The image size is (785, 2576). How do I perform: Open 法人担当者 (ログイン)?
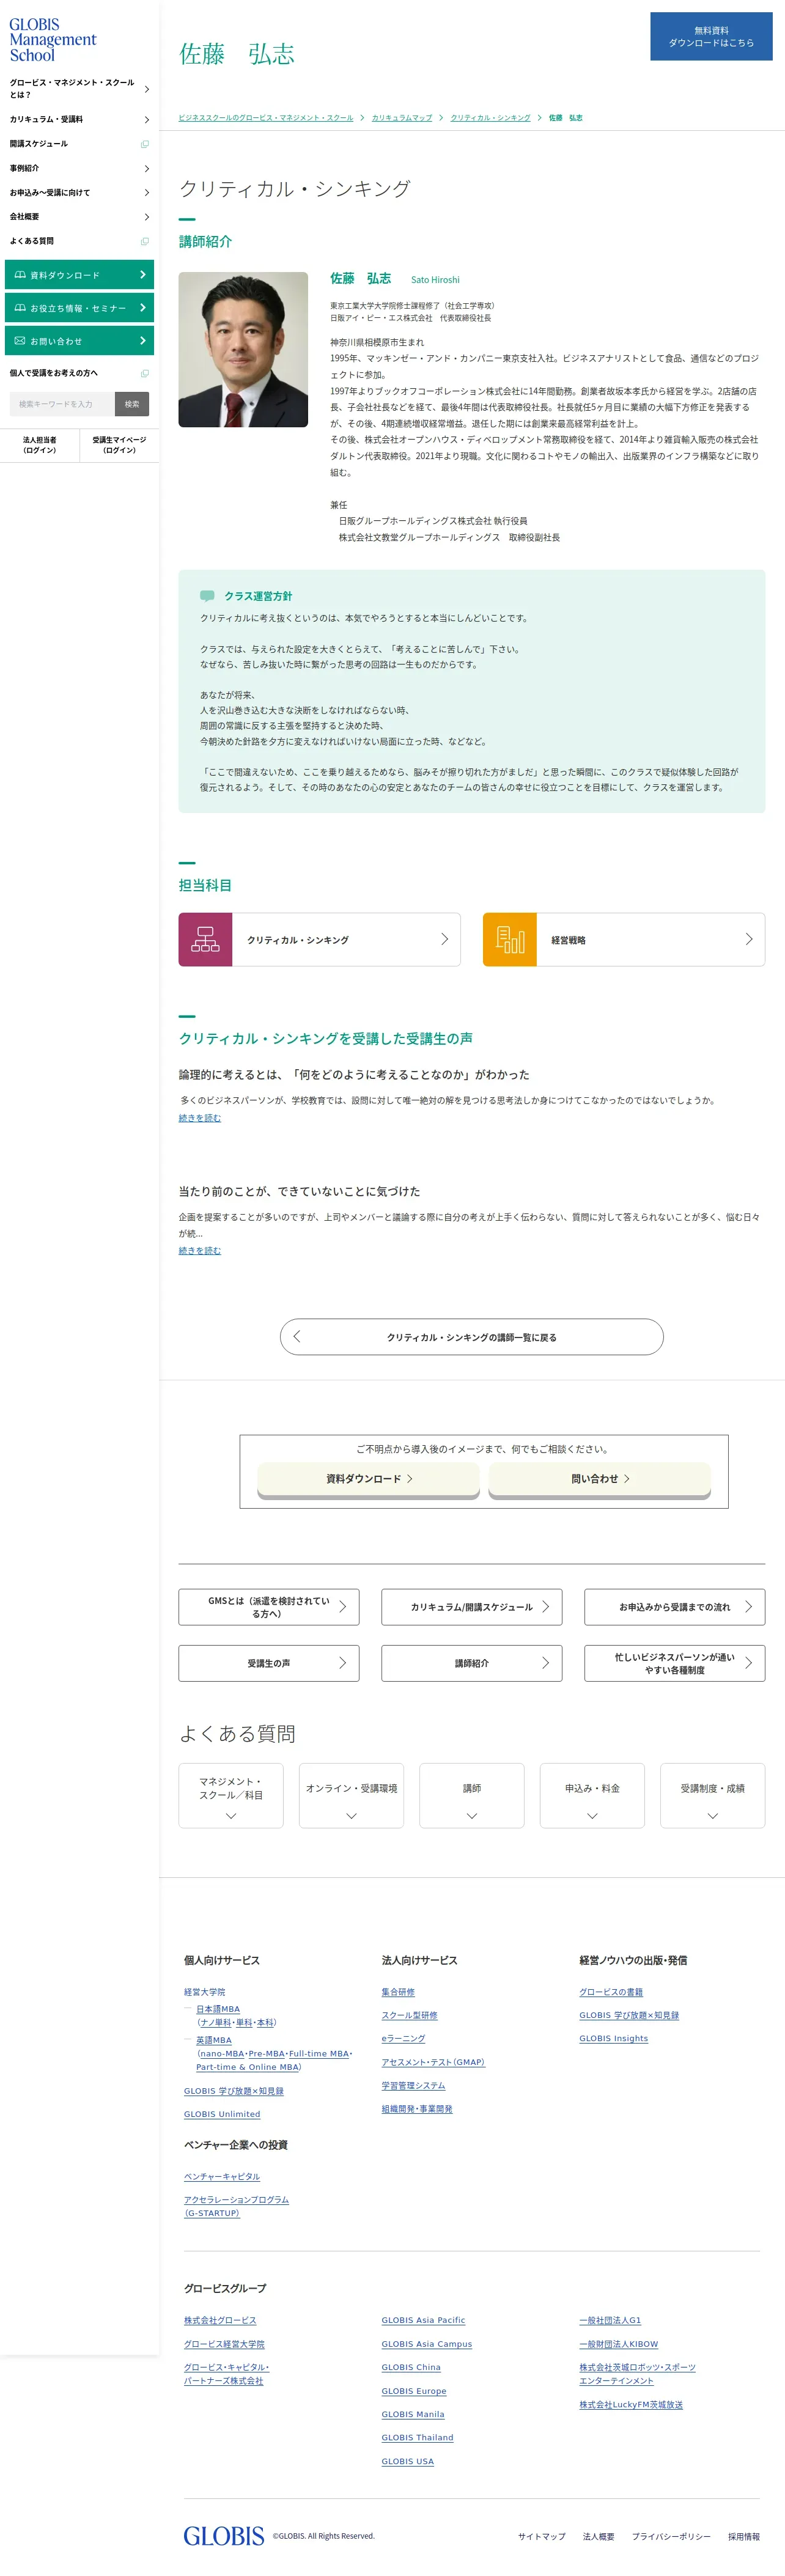pos(40,445)
